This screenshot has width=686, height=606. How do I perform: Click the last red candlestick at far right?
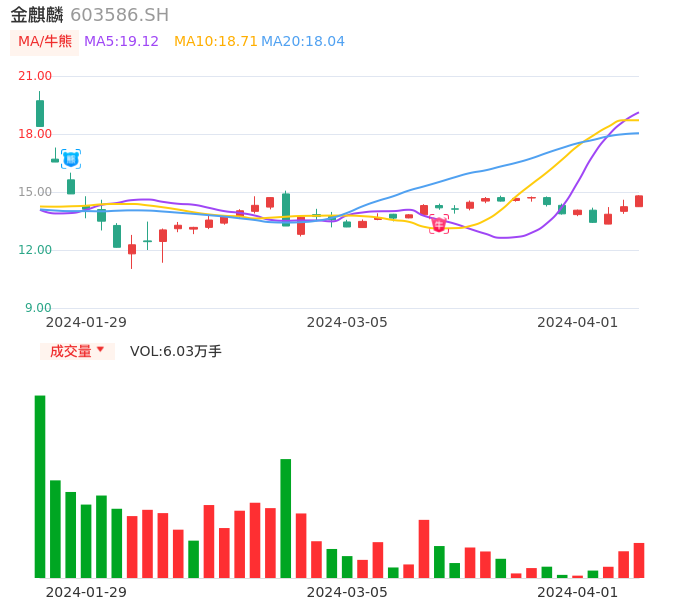pyautogui.click(x=639, y=201)
